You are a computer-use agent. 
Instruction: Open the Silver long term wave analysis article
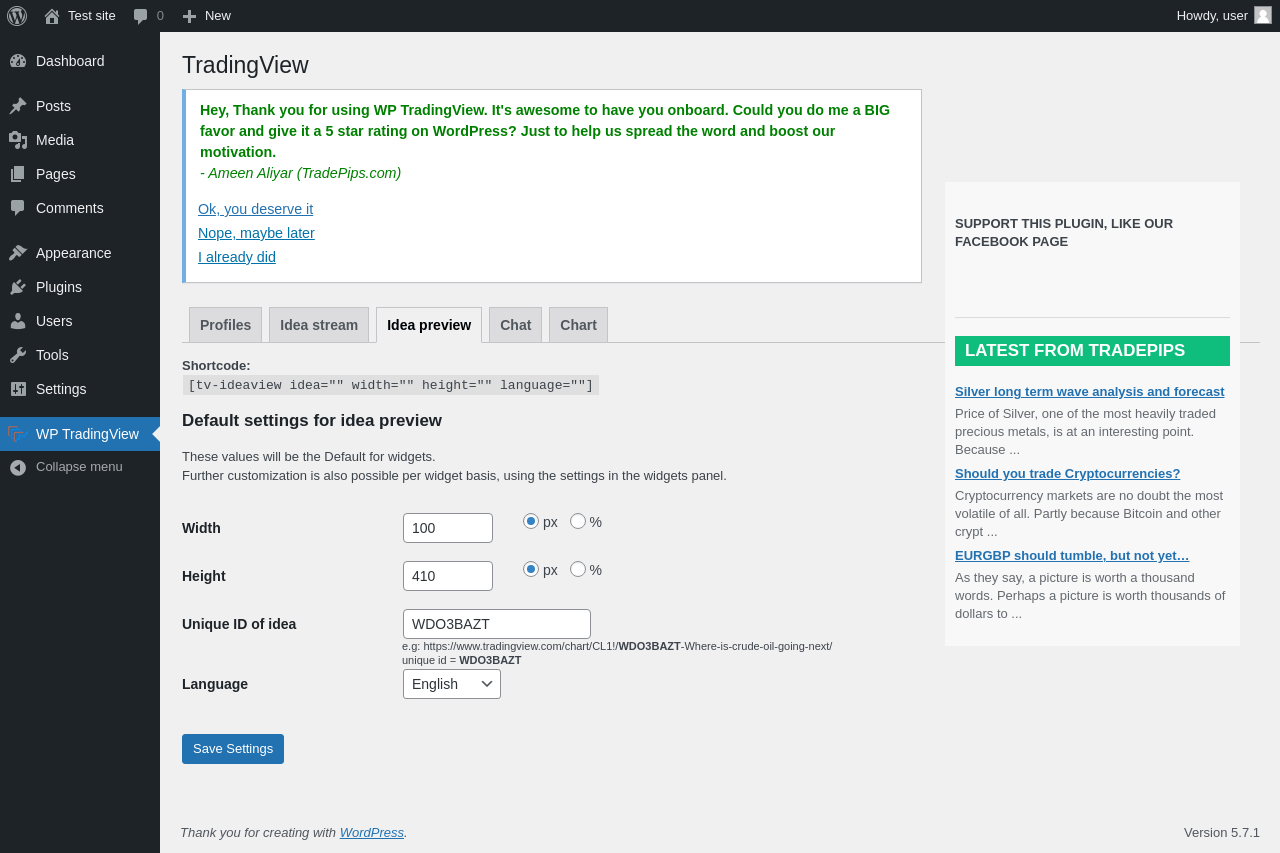pos(1089,392)
